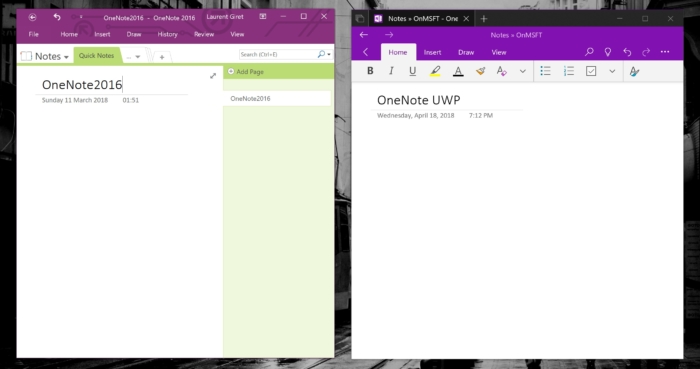The width and height of the screenshot is (700, 369).
Task: Close the Notes » OnMSFT tab
Action: click(x=466, y=19)
